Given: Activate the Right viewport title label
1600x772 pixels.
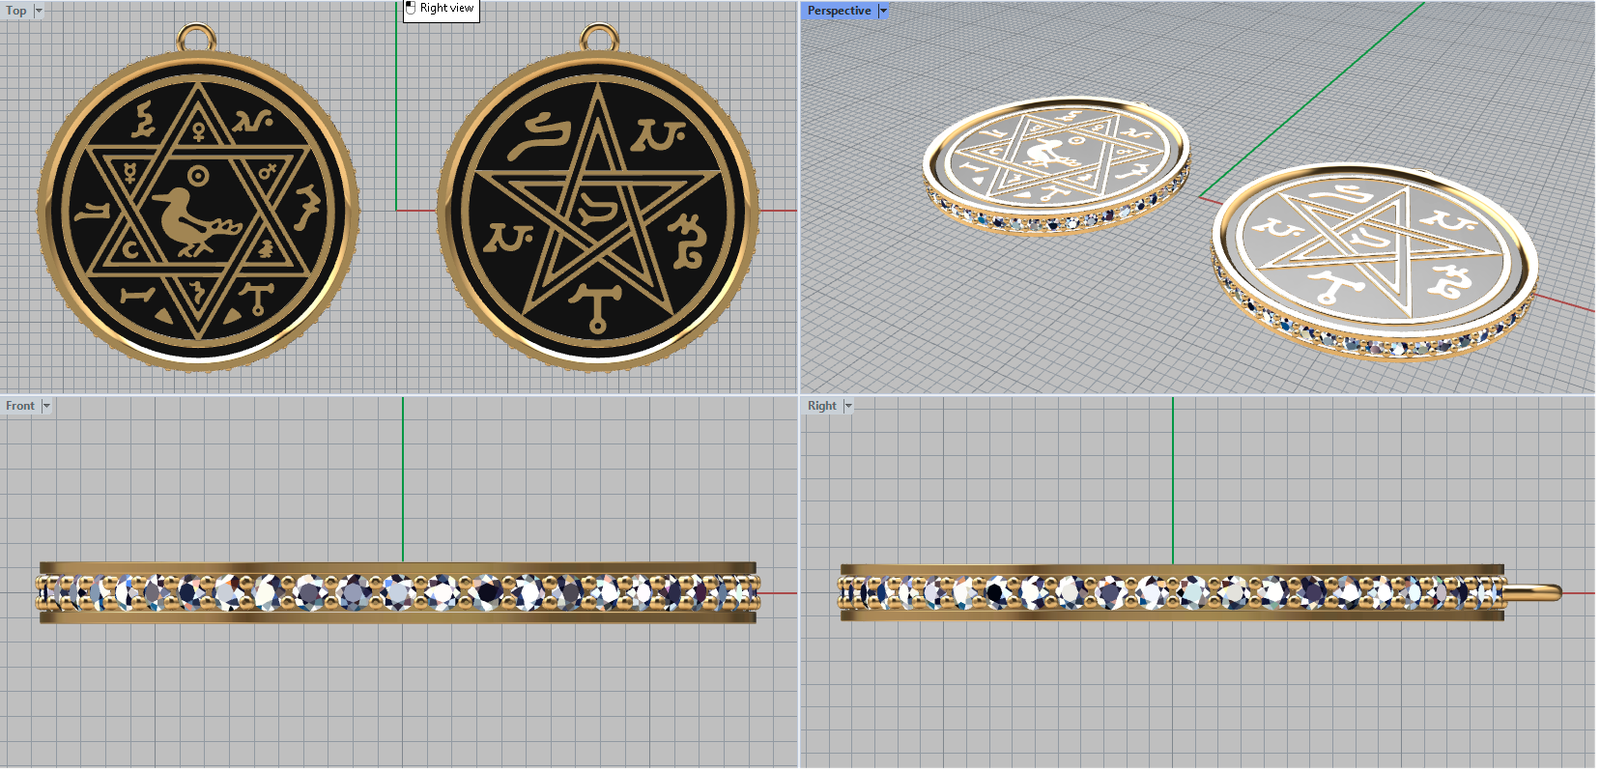Looking at the screenshot, I should pos(821,406).
